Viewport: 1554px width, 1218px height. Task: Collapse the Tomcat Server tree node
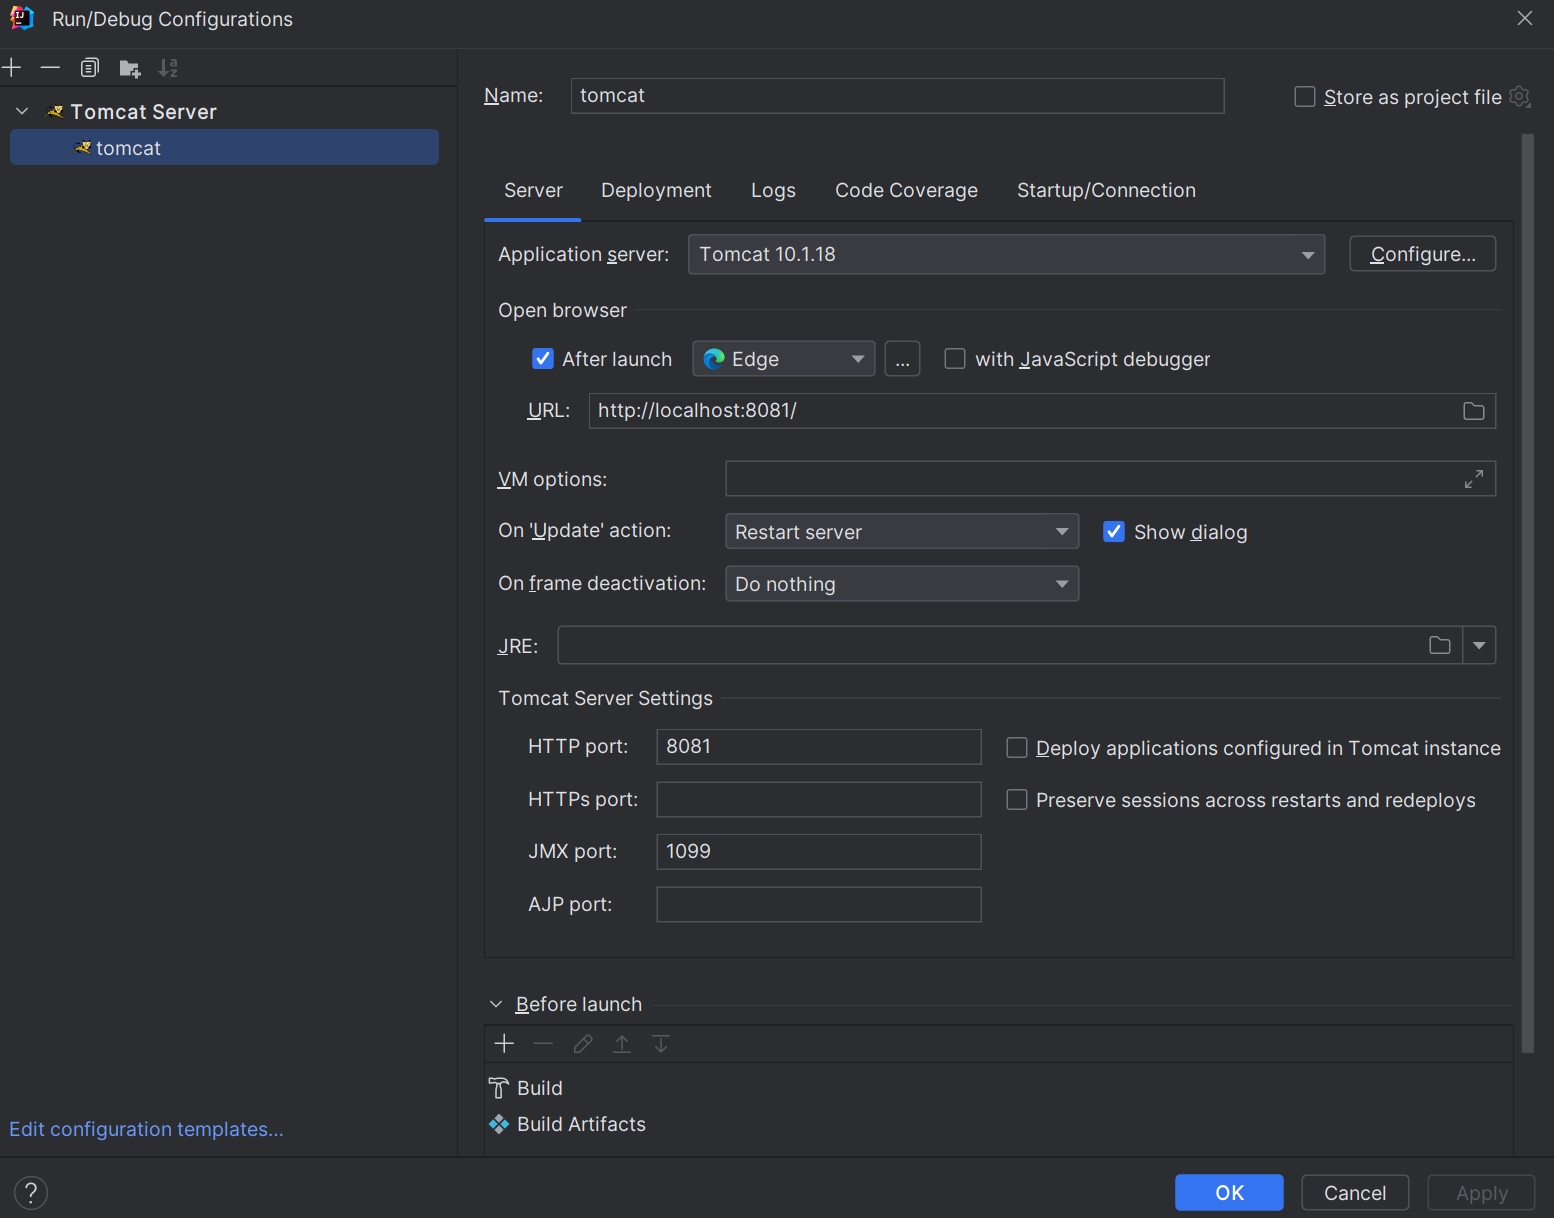click(22, 112)
